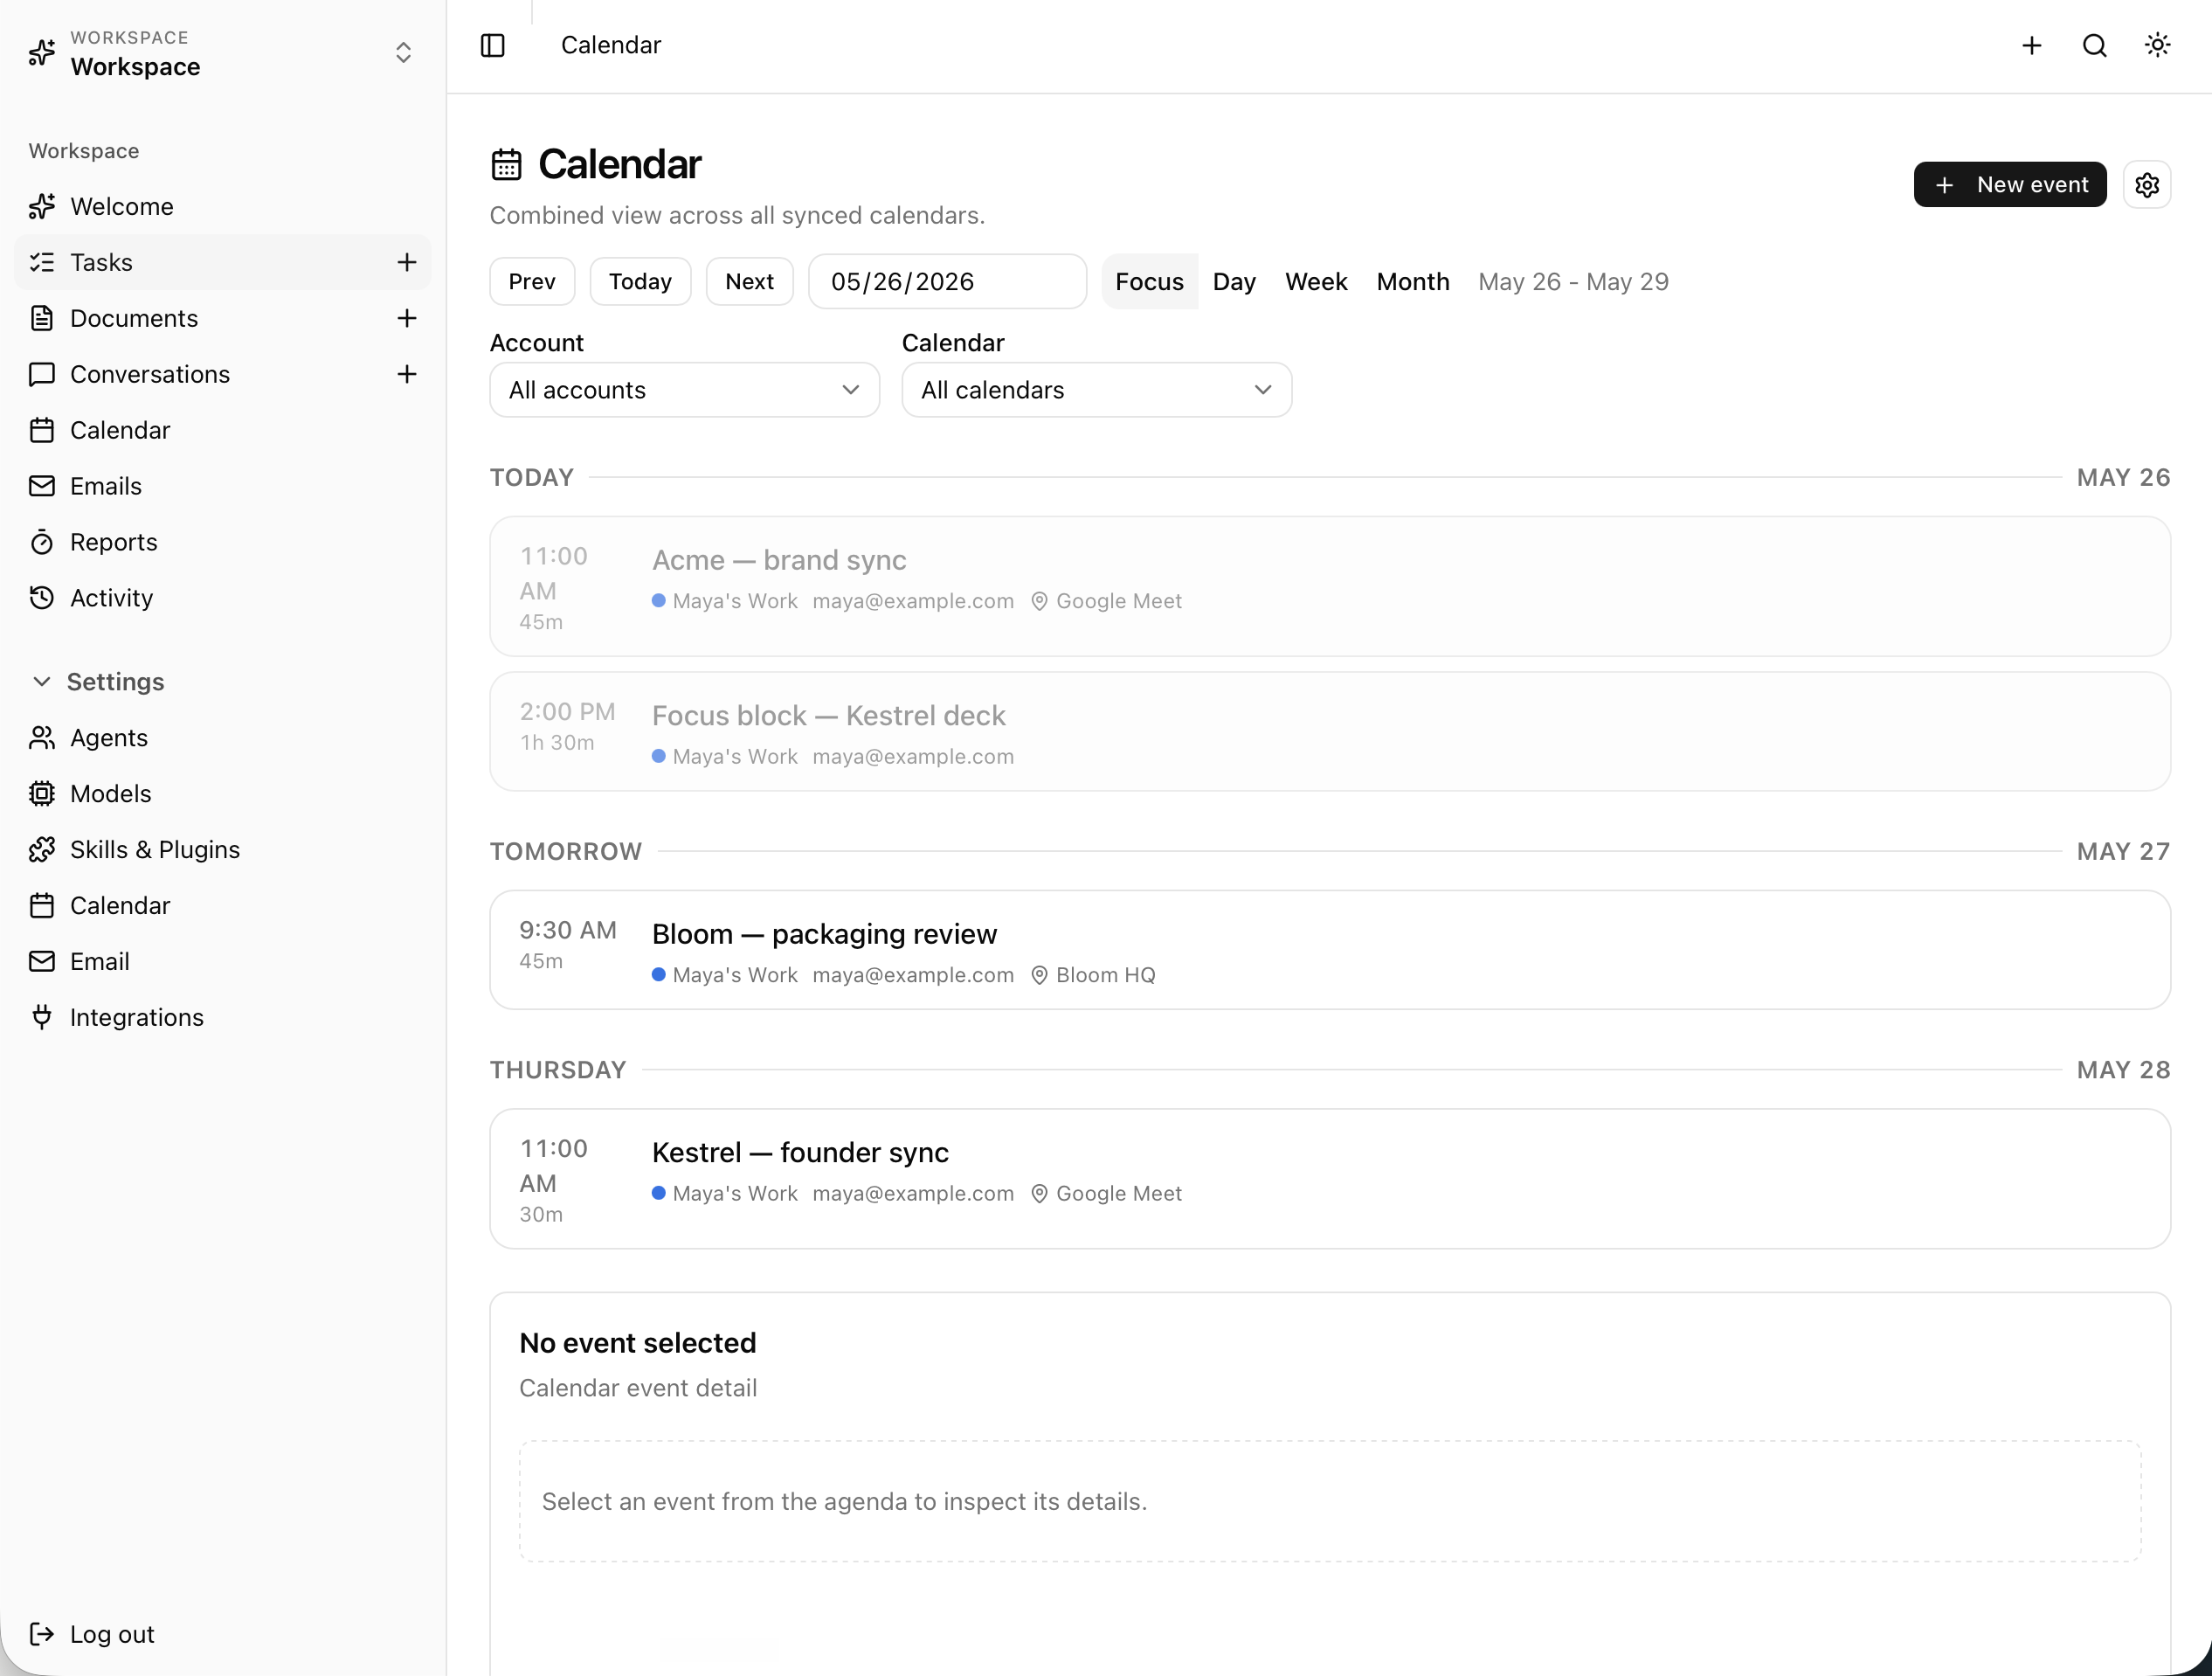Jump to Today
Image resolution: width=2212 pixels, height=1676 pixels.
click(x=640, y=282)
